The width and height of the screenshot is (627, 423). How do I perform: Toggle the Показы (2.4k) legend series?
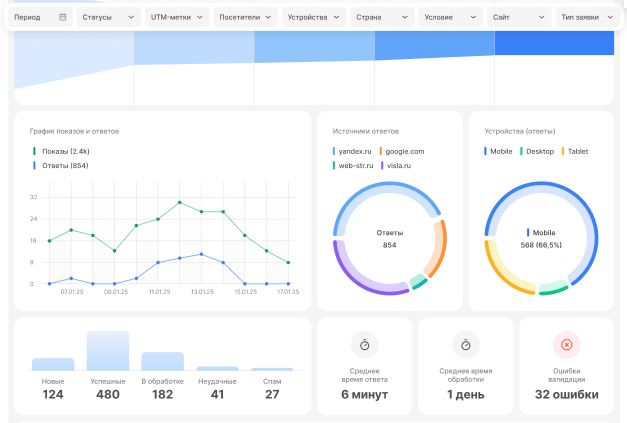point(62,151)
